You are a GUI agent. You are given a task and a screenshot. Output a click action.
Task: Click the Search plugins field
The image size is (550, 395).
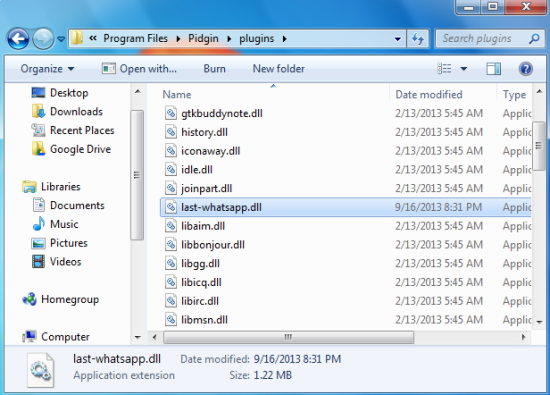pos(490,38)
